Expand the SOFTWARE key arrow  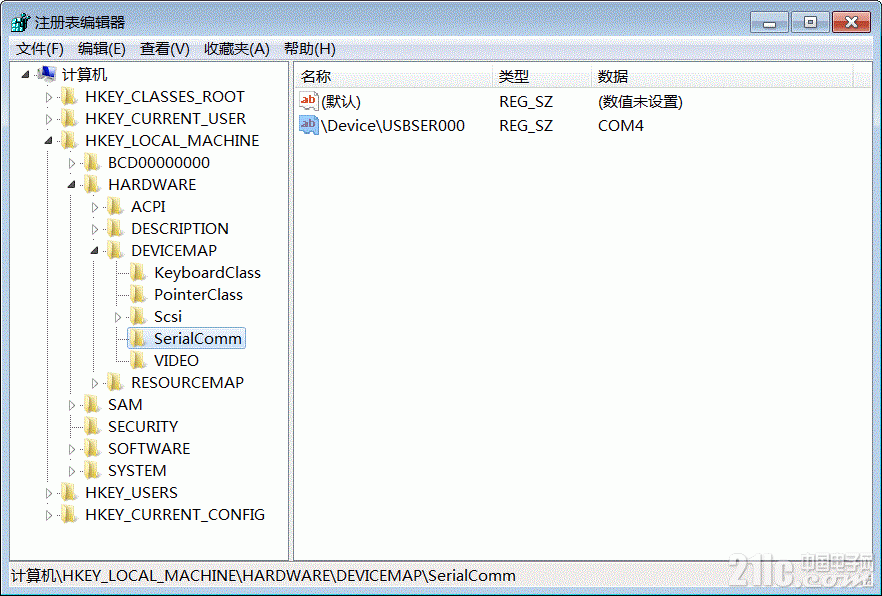71,449
